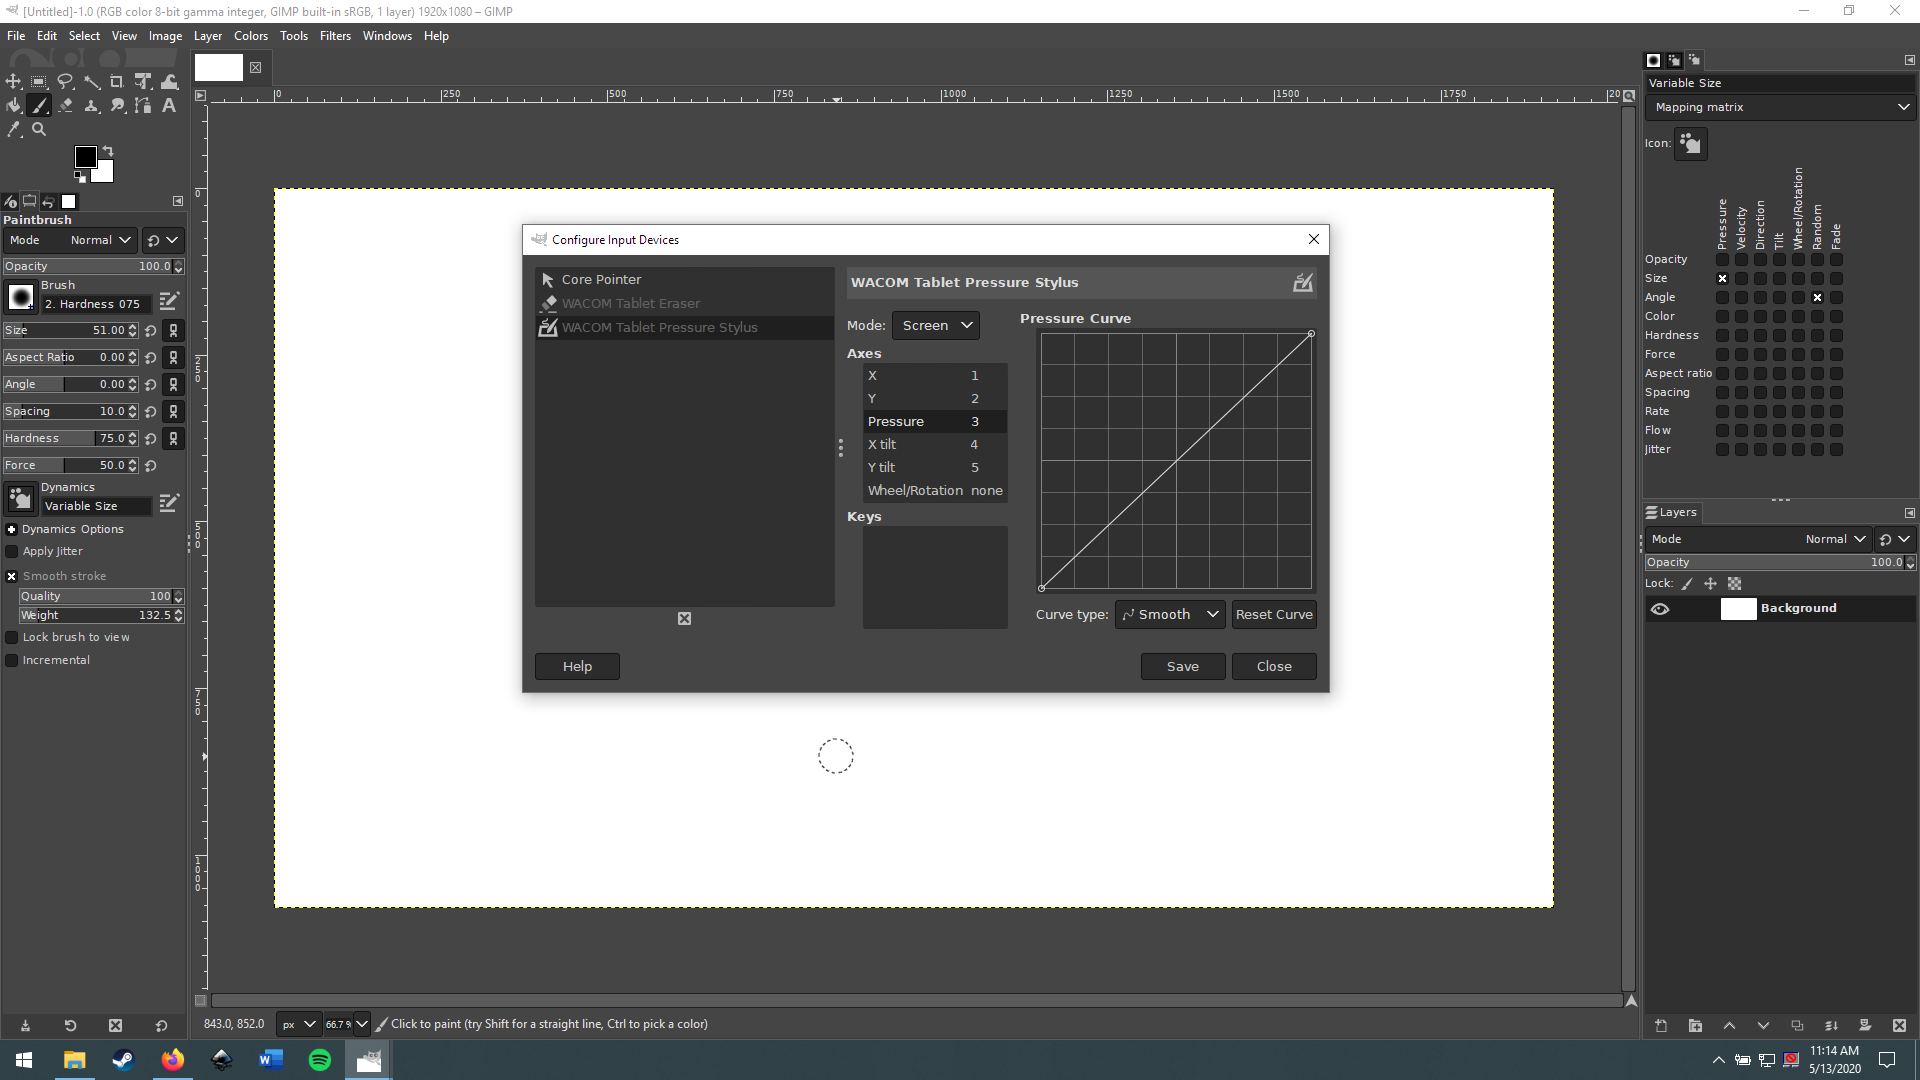Edit the brush next to Hardness 075
This screenshot has height=1080, width=1920.
click(169, 300)
